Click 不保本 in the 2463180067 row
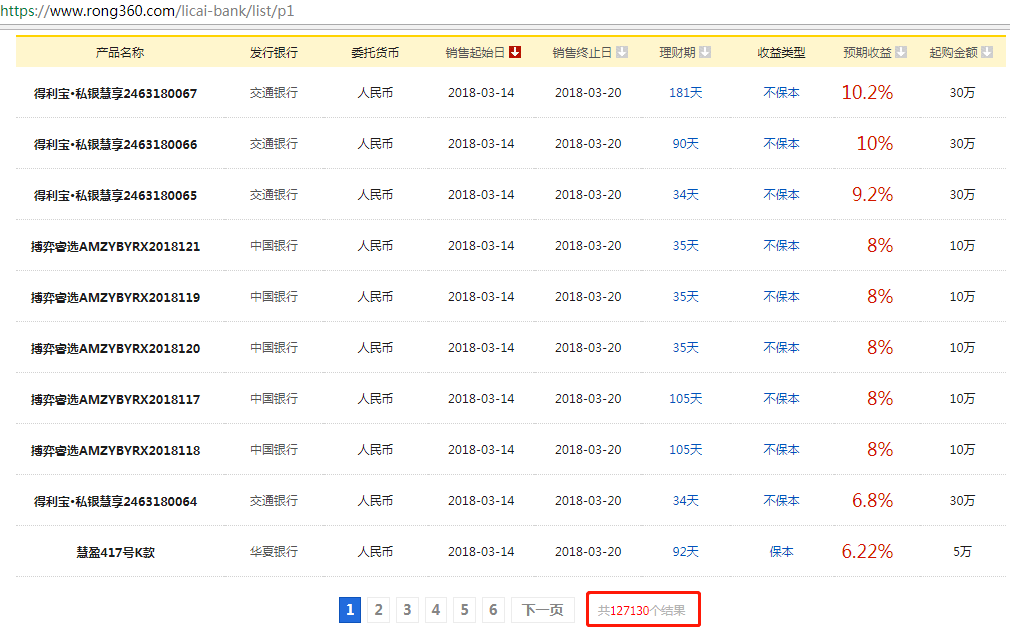This screenshot has height=631, width=1010. (x=781, y=93)
